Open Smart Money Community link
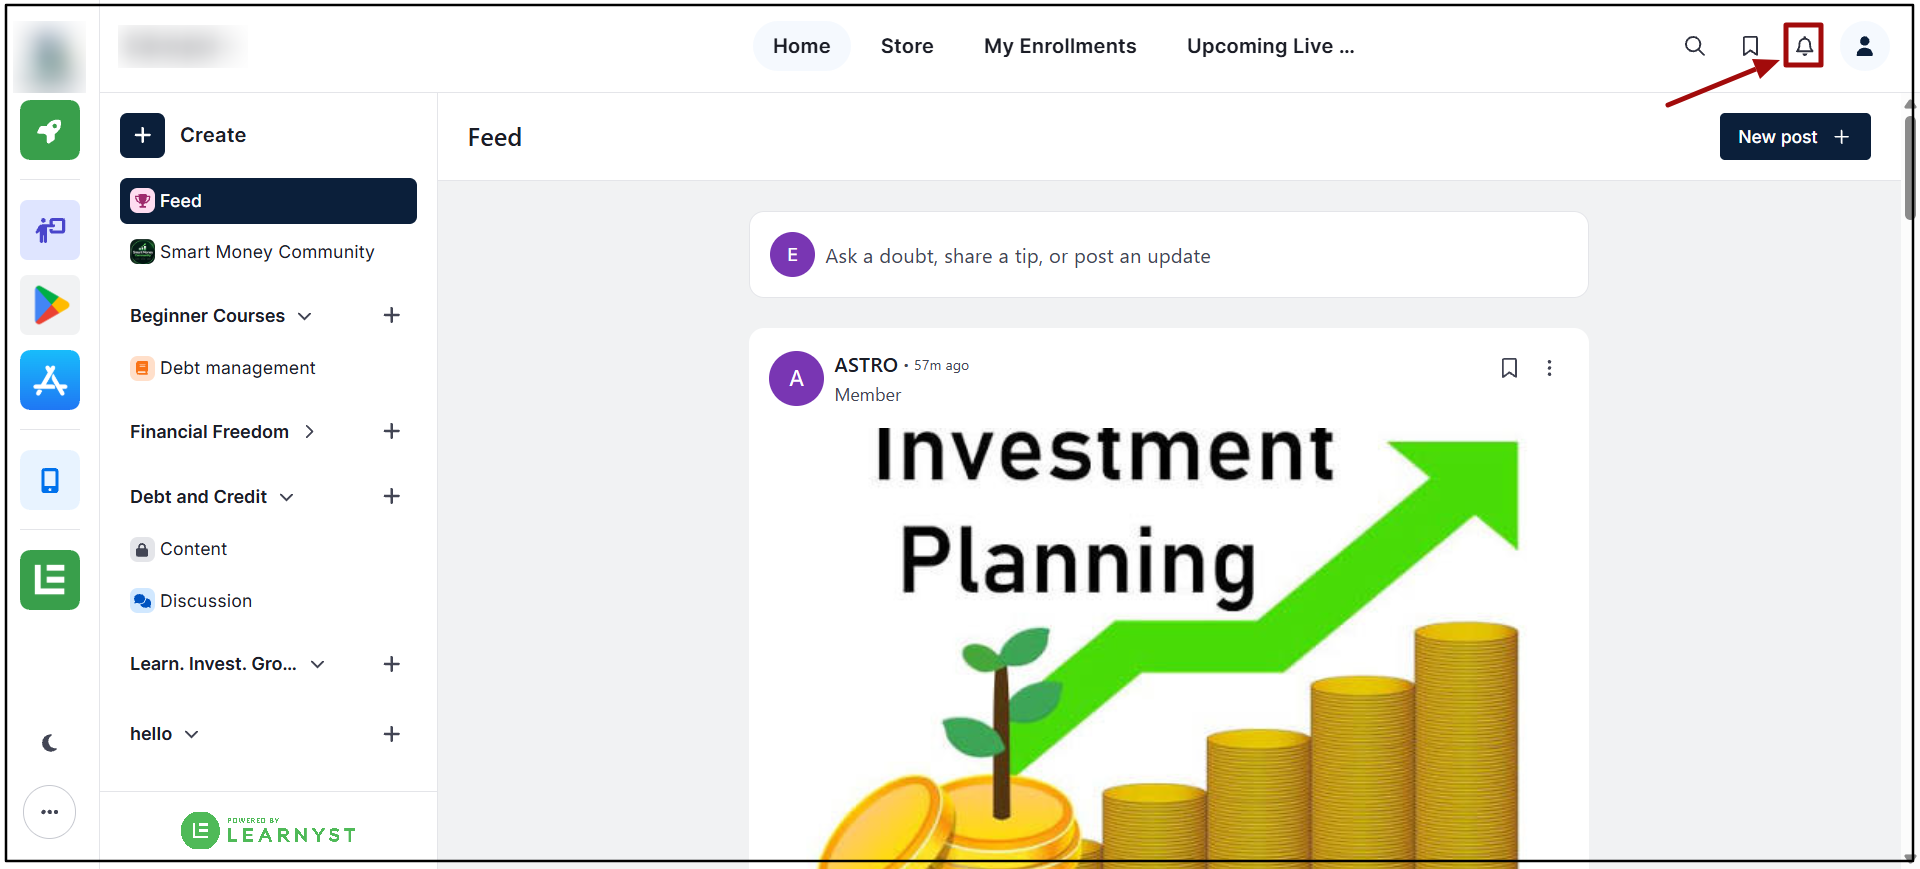 coord(267,252)
